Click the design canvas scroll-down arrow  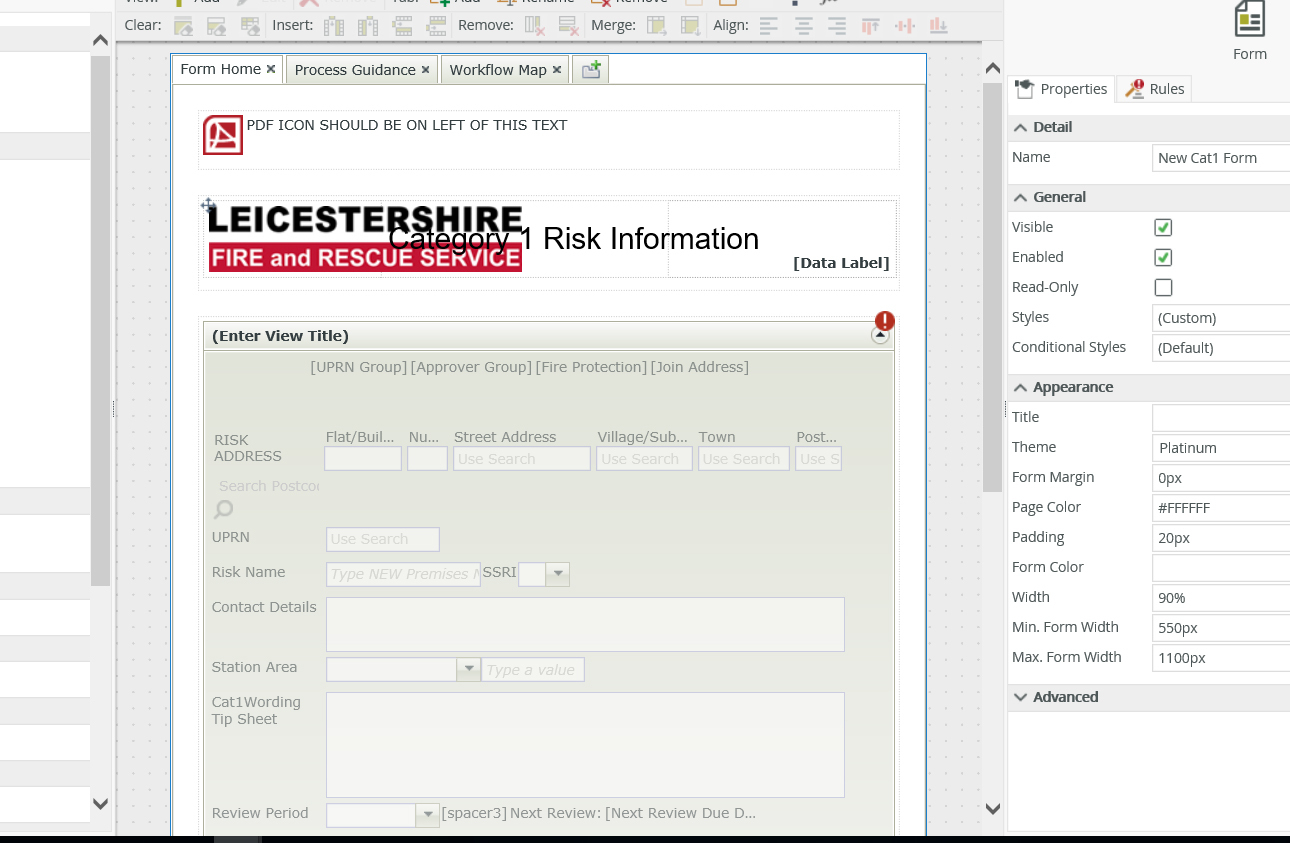[992, 808]
